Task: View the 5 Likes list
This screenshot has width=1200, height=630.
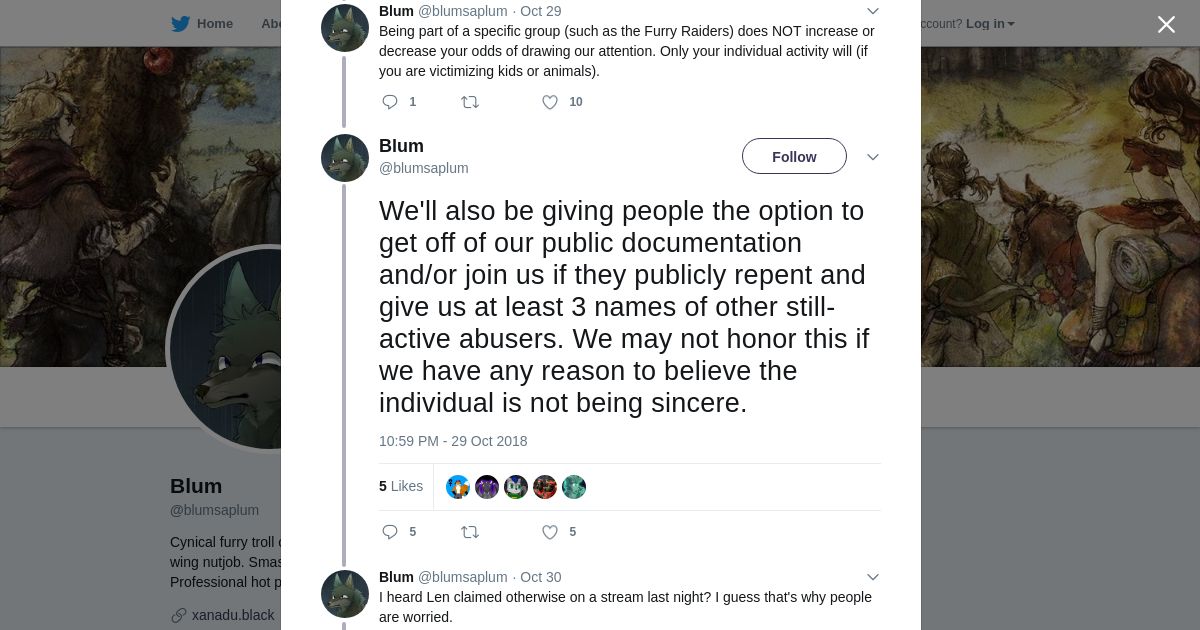Action: (x=401, y=486)
